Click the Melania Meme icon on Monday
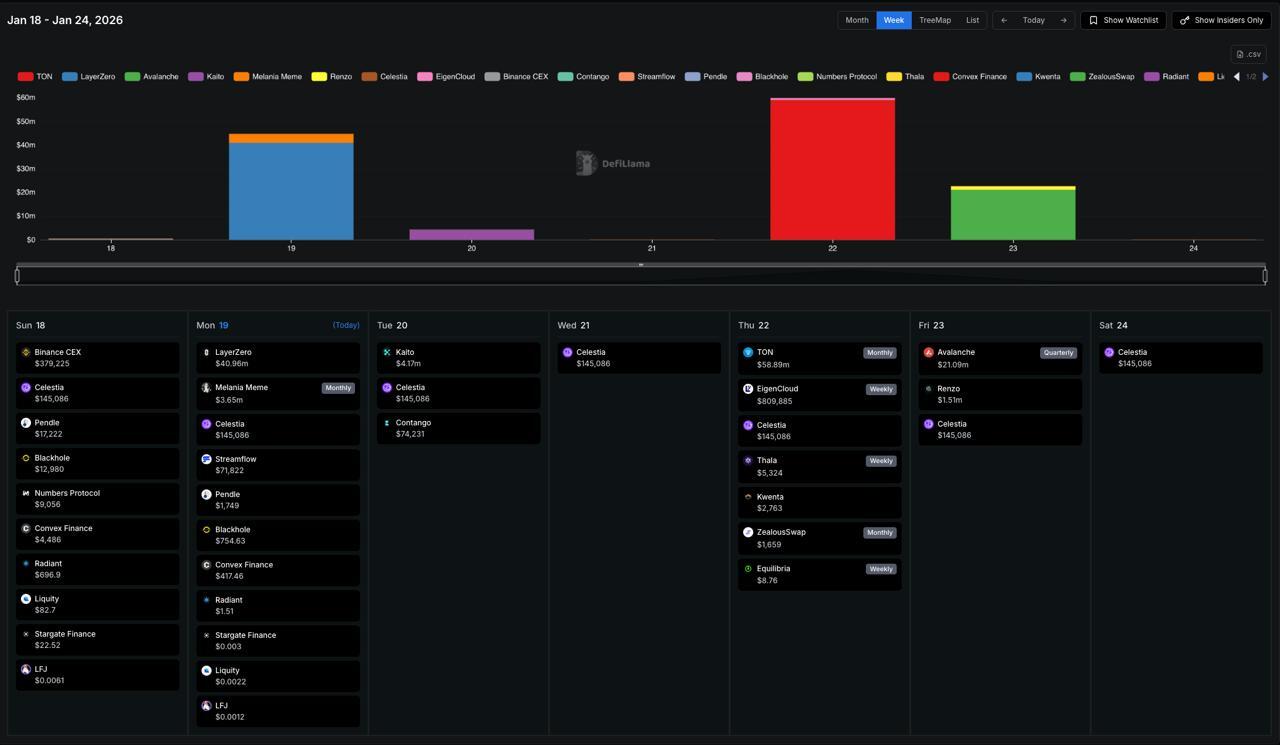Image resolution: width=1280 pixels, height=745 pixels. pos(206,388)
